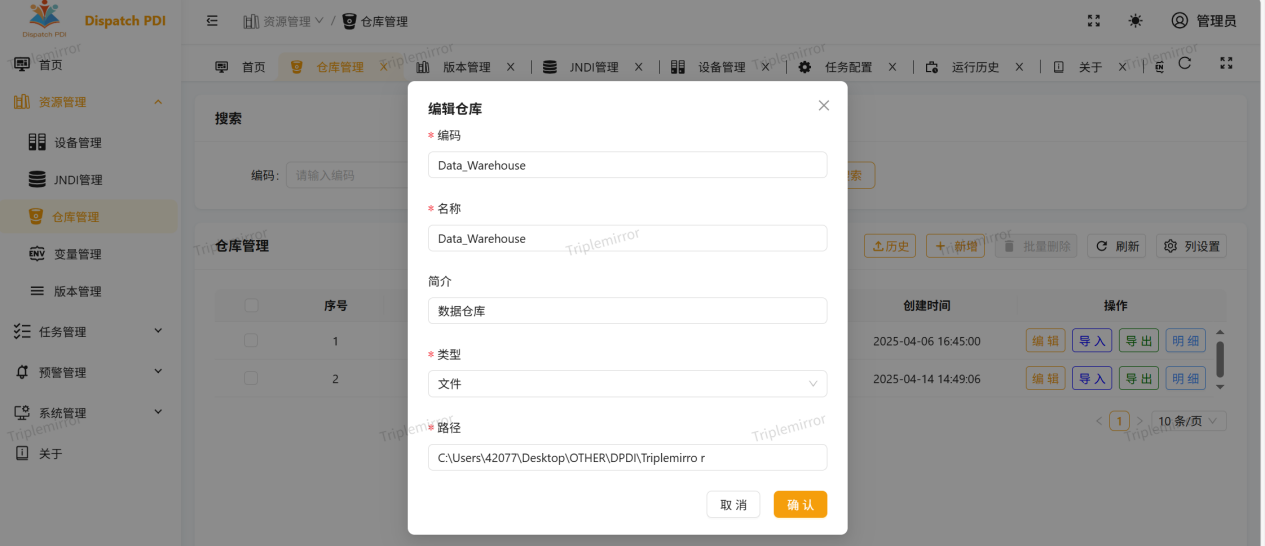Open 版本管理 in the sidebar

78,291
